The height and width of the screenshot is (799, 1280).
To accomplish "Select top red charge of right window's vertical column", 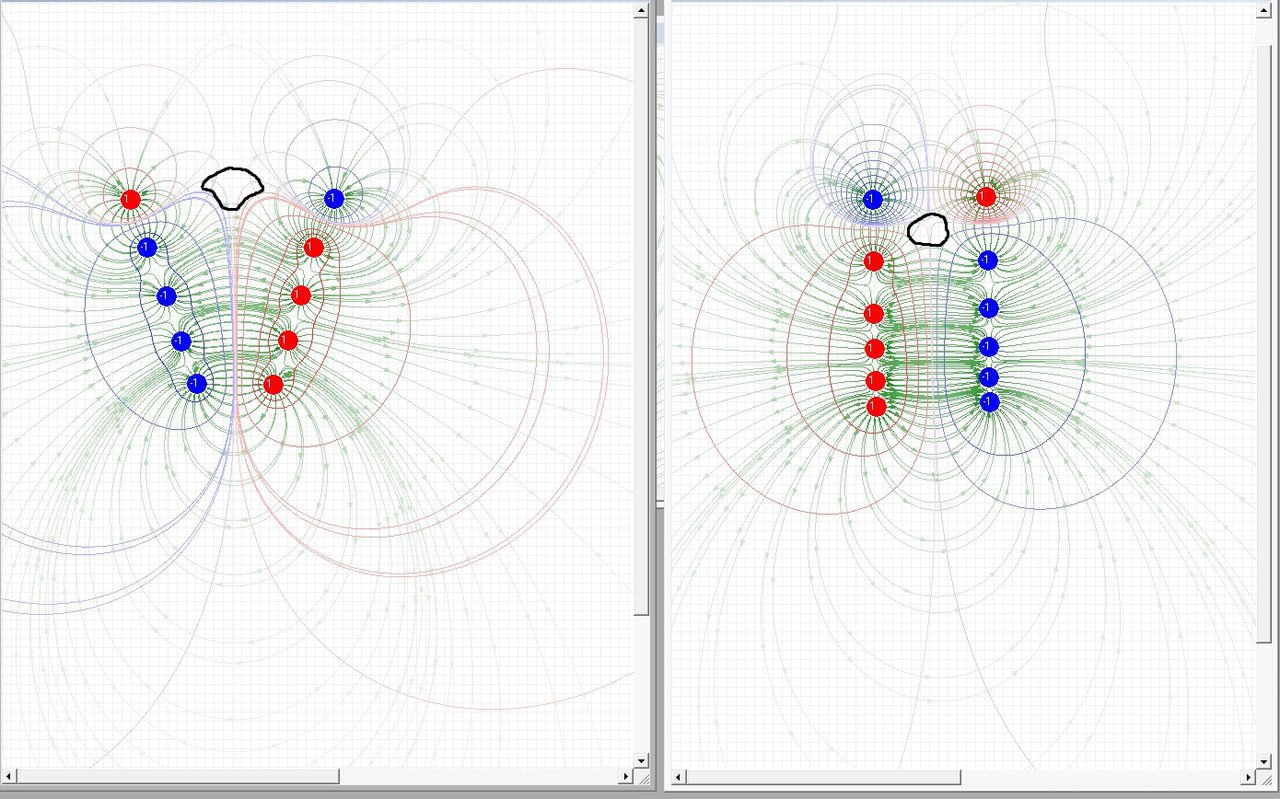I will (x=873, y=262).
